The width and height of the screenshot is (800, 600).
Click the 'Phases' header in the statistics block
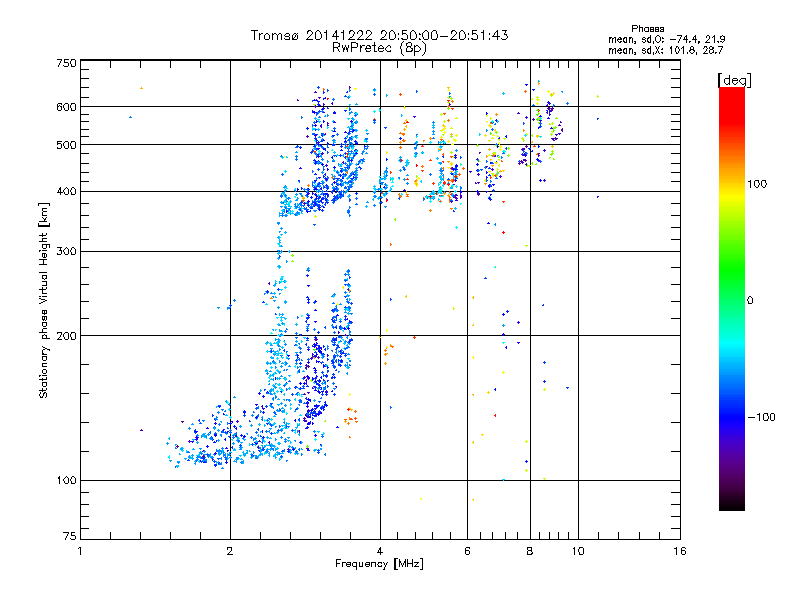pos(647,29)
